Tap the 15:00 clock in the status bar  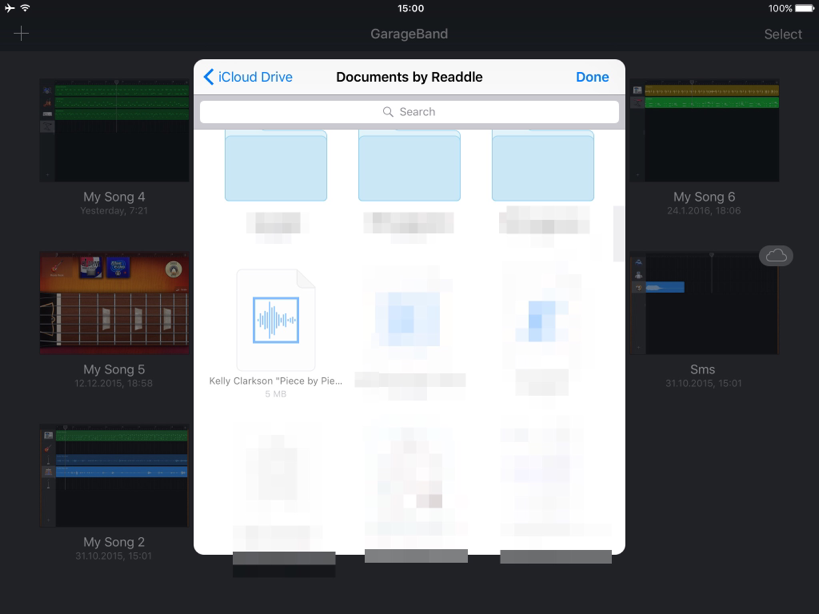[411, 8]
